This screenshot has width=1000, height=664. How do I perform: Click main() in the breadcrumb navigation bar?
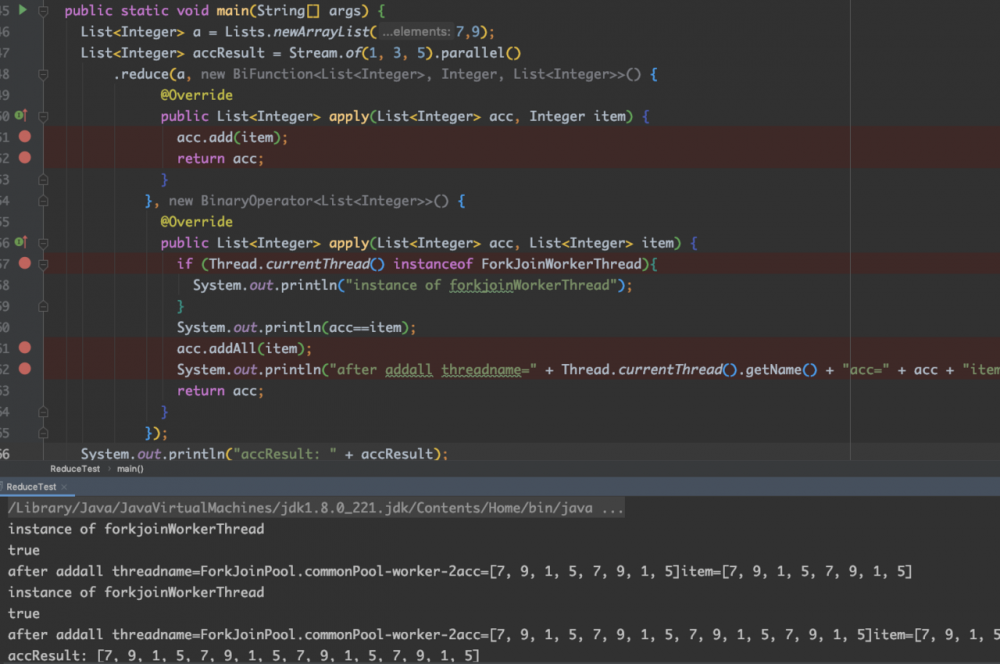(x=130, y=467)
